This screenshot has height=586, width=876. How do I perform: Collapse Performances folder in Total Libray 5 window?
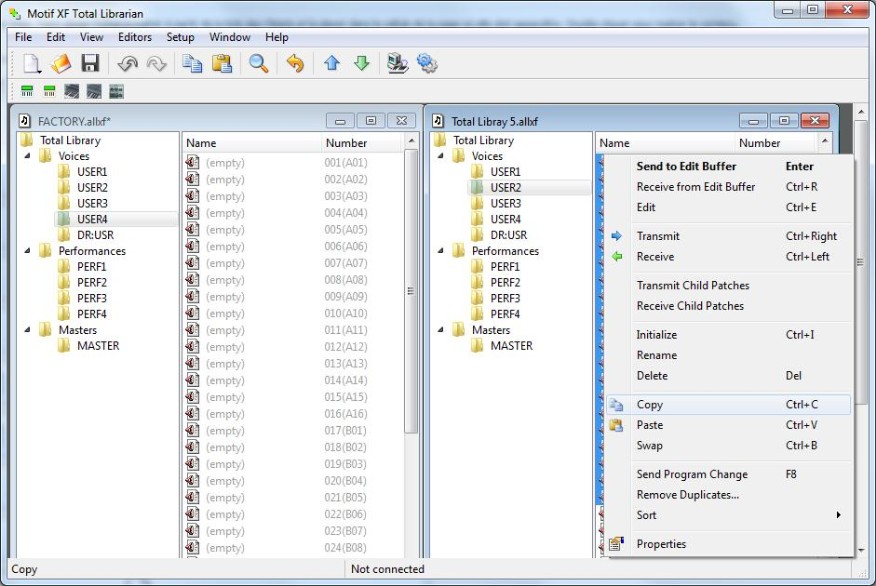click(x=441, y=251)
